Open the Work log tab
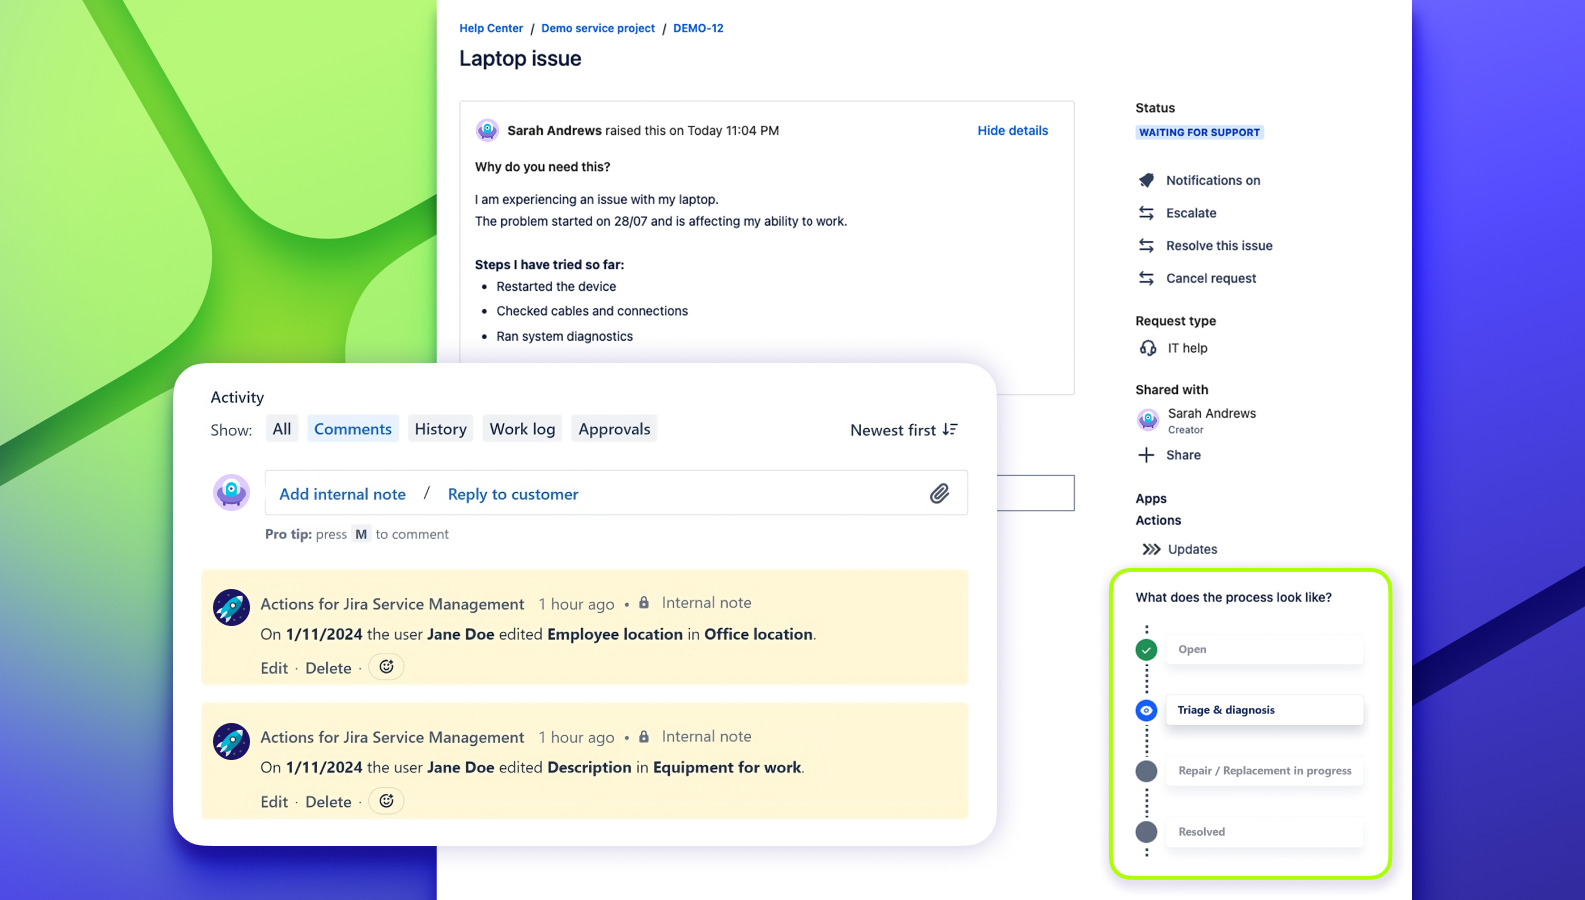Screen dimensions: 1585x900 click(522, 429)
